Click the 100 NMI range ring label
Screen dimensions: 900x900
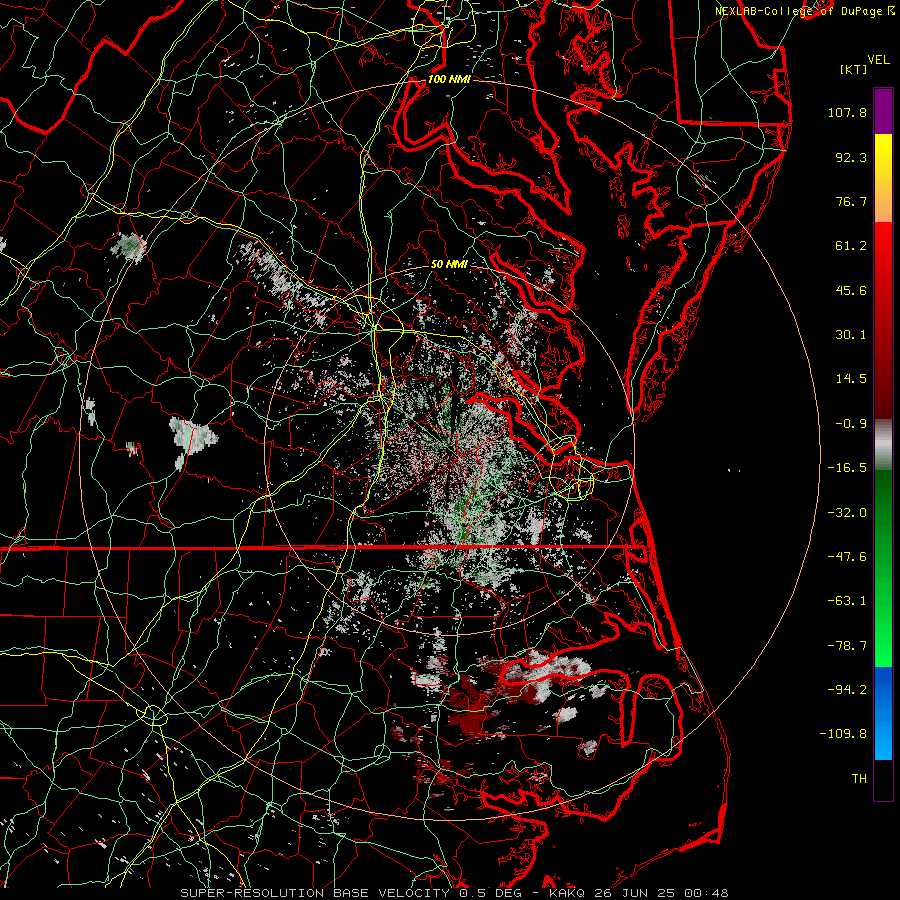tap(449, 79)
